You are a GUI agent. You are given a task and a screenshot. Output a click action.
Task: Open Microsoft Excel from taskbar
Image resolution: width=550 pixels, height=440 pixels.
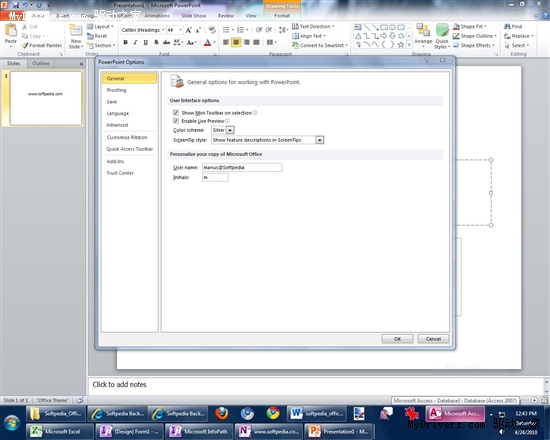[60, 431]
